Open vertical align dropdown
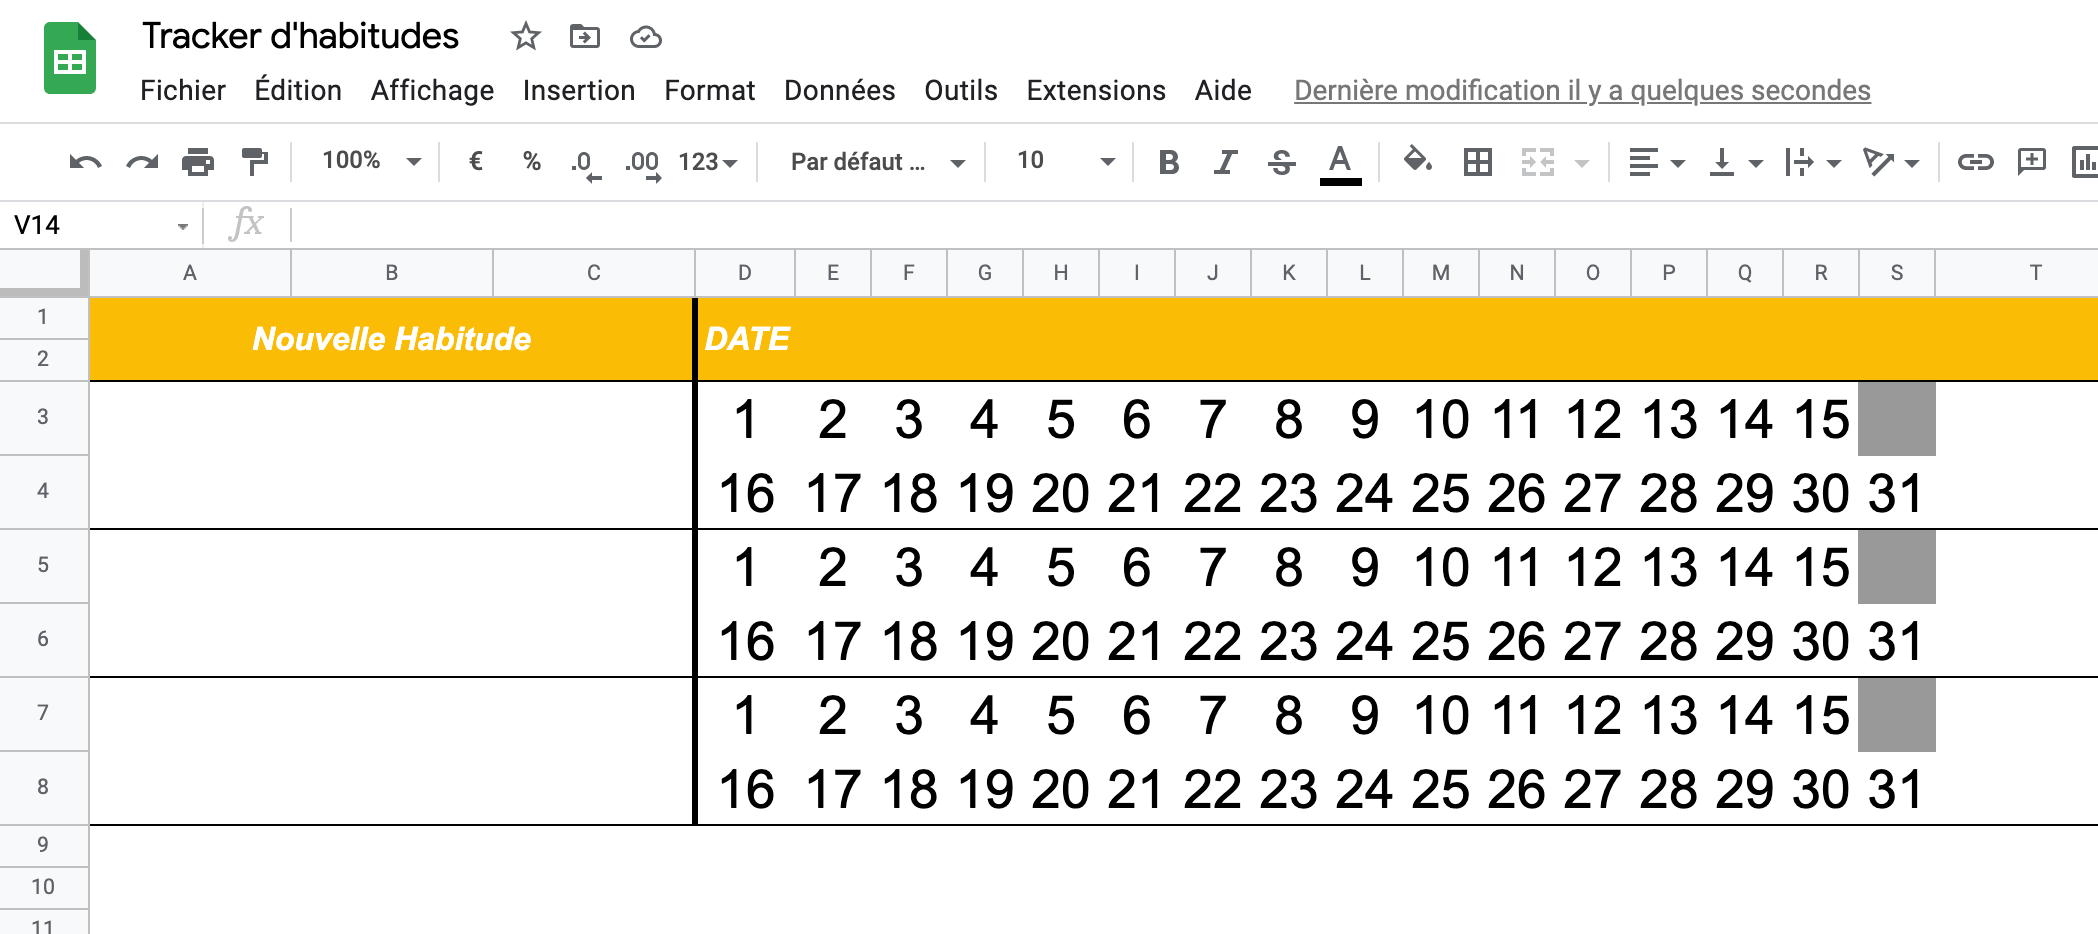 point(1735,162)
